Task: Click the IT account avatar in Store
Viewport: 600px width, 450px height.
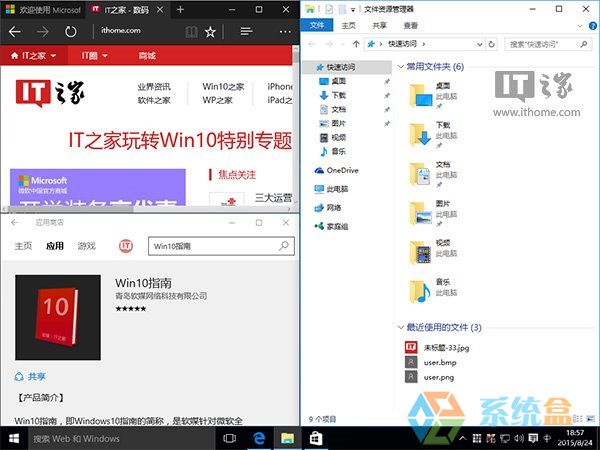Action: 126,246
